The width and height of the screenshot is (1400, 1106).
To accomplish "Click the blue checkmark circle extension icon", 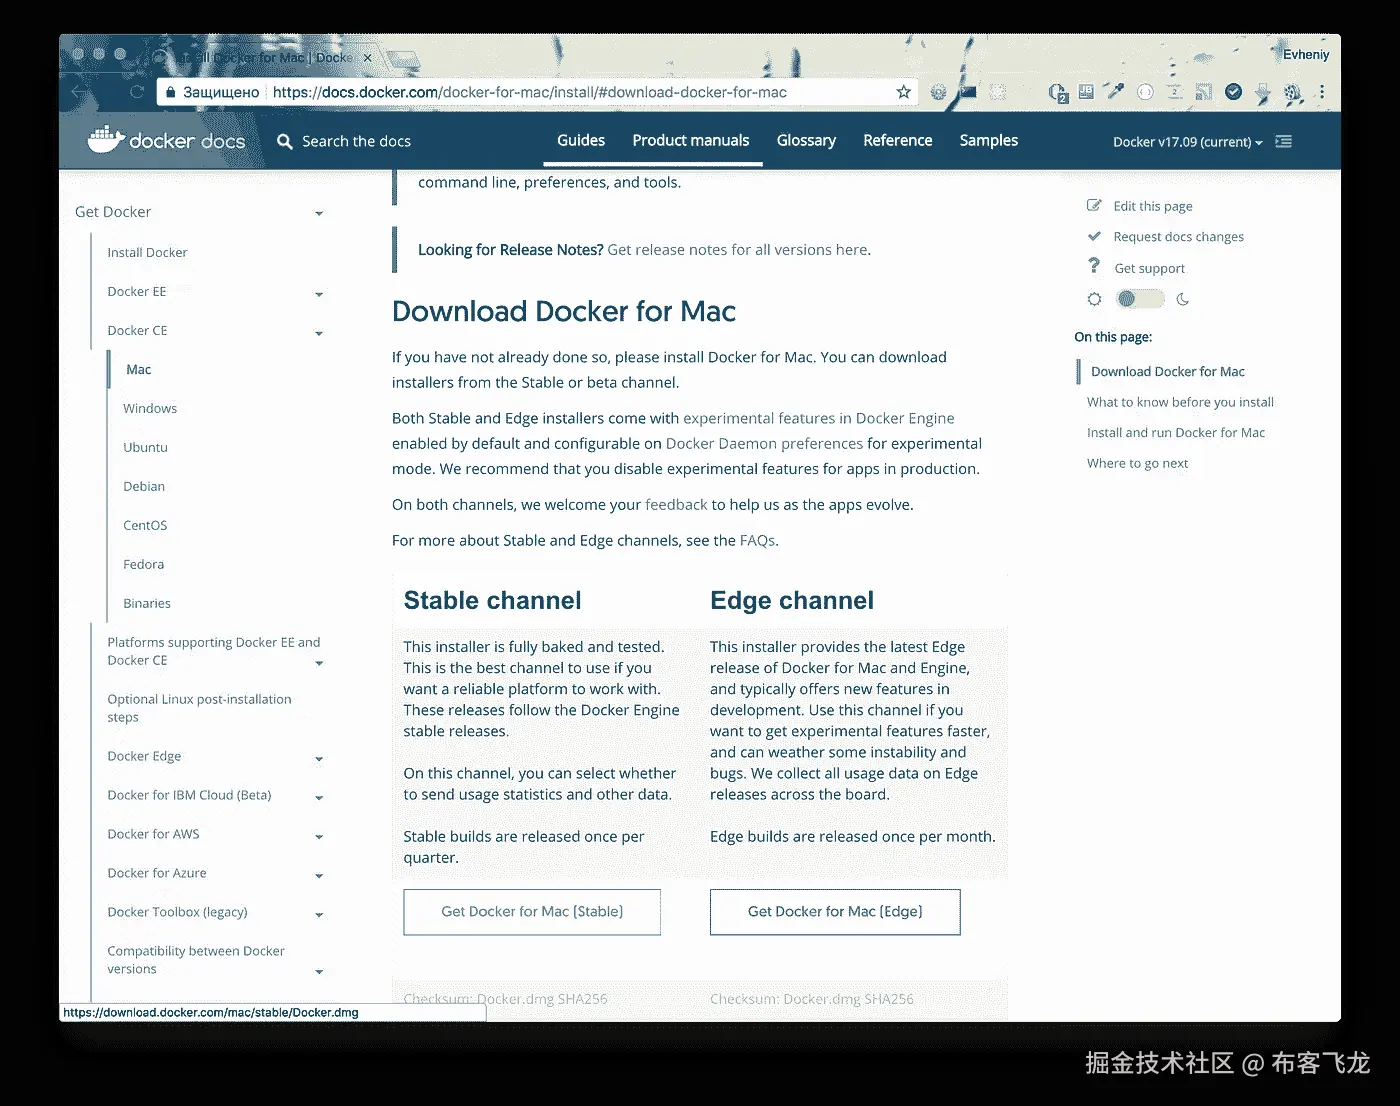I will (x=1233, y=92).
